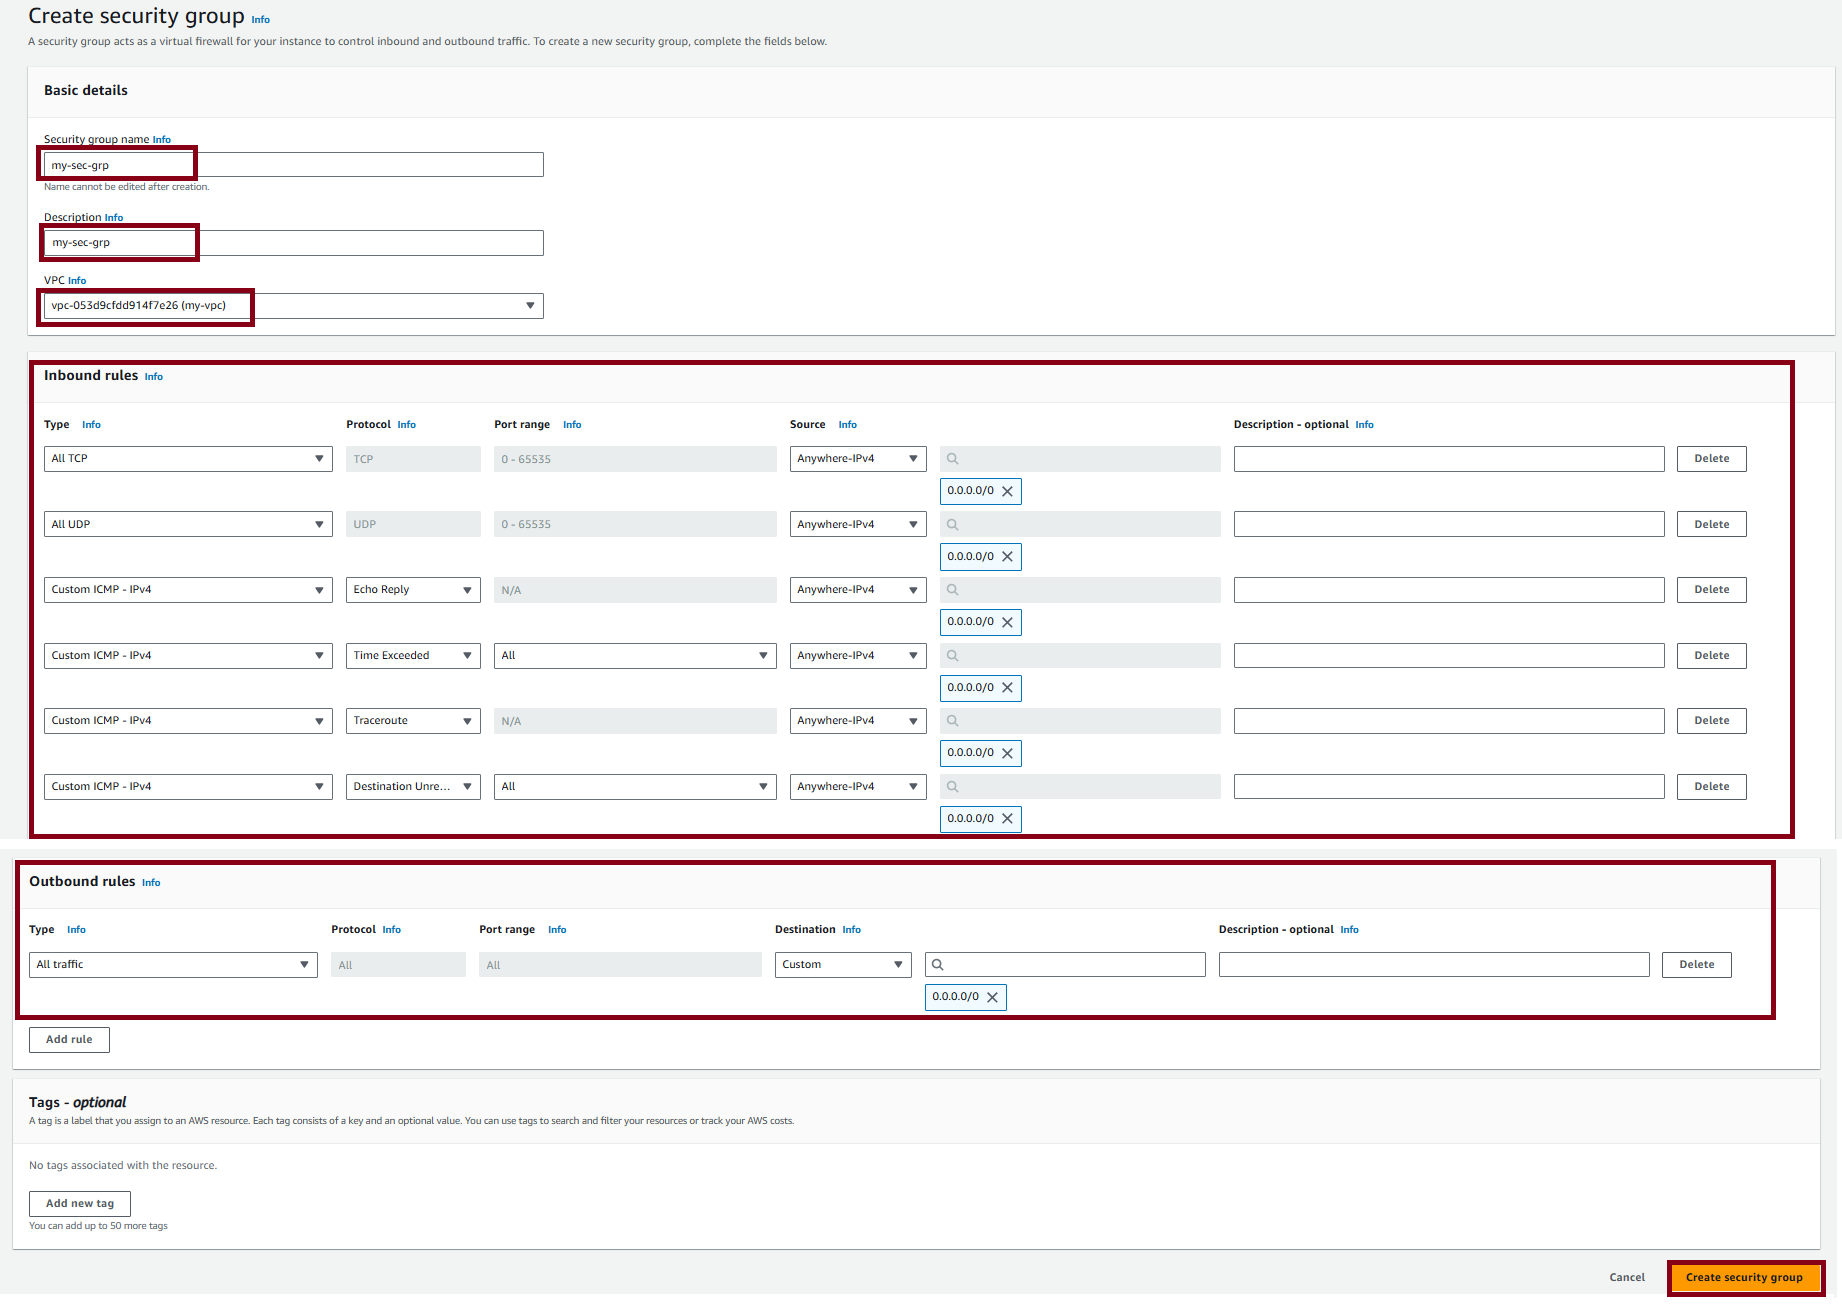Focus the description field in the All TCP row
Screen dimensions: 1842x1306
pos(1449,459)
